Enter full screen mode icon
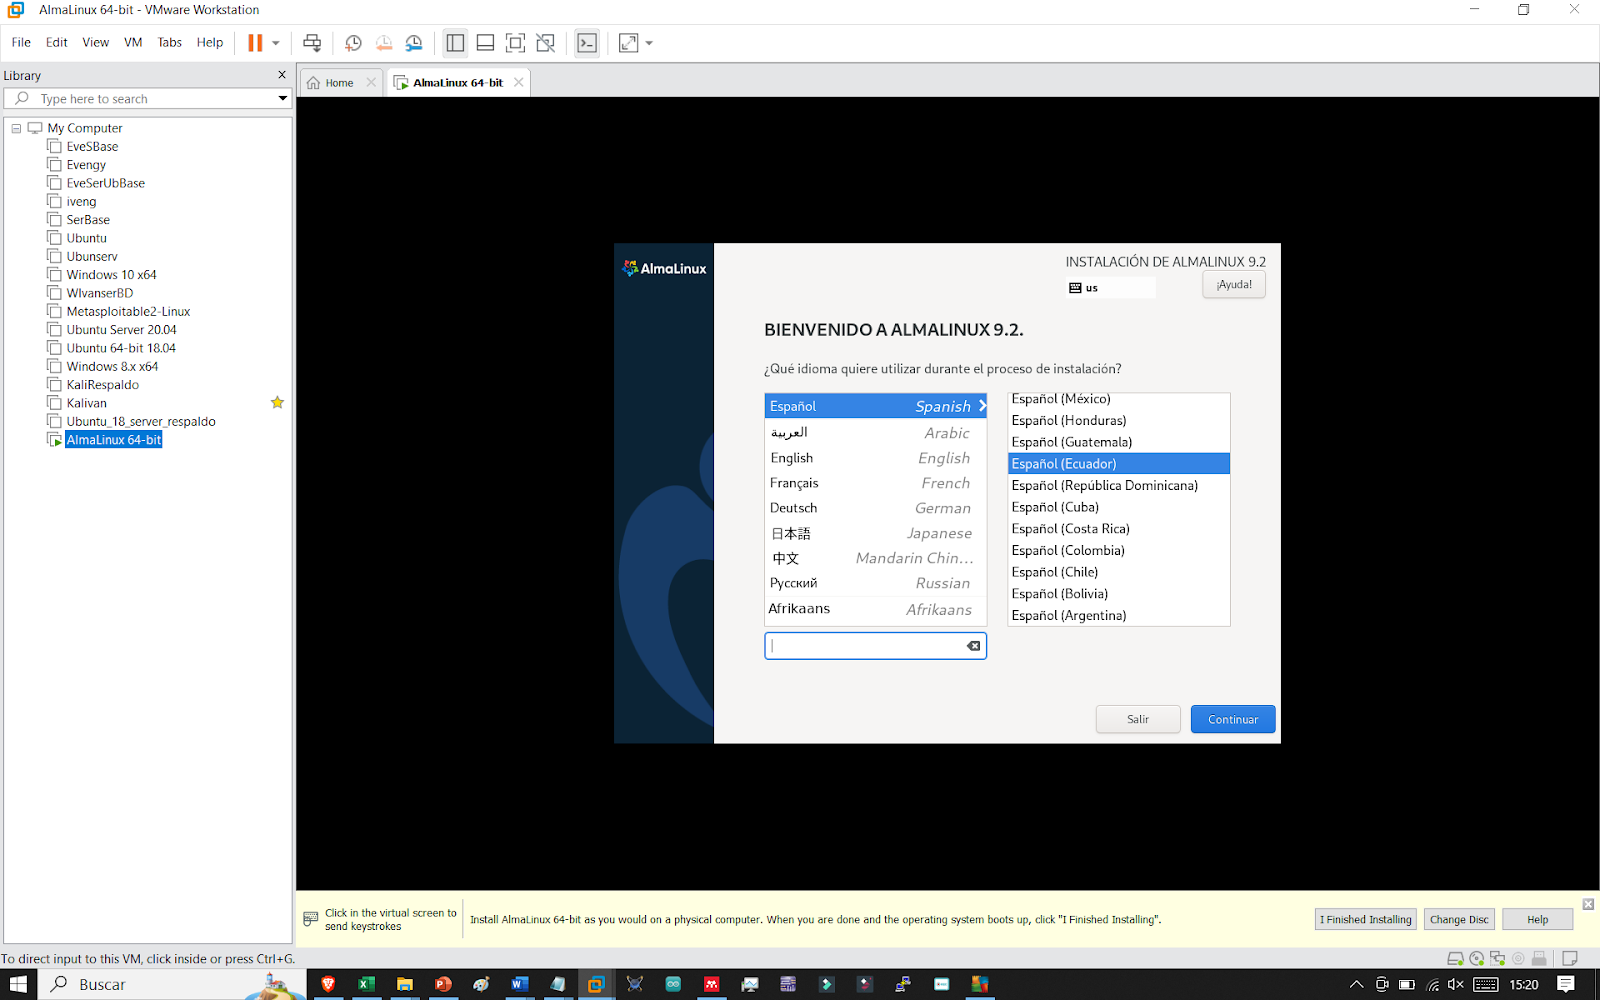 click(515, 43)
